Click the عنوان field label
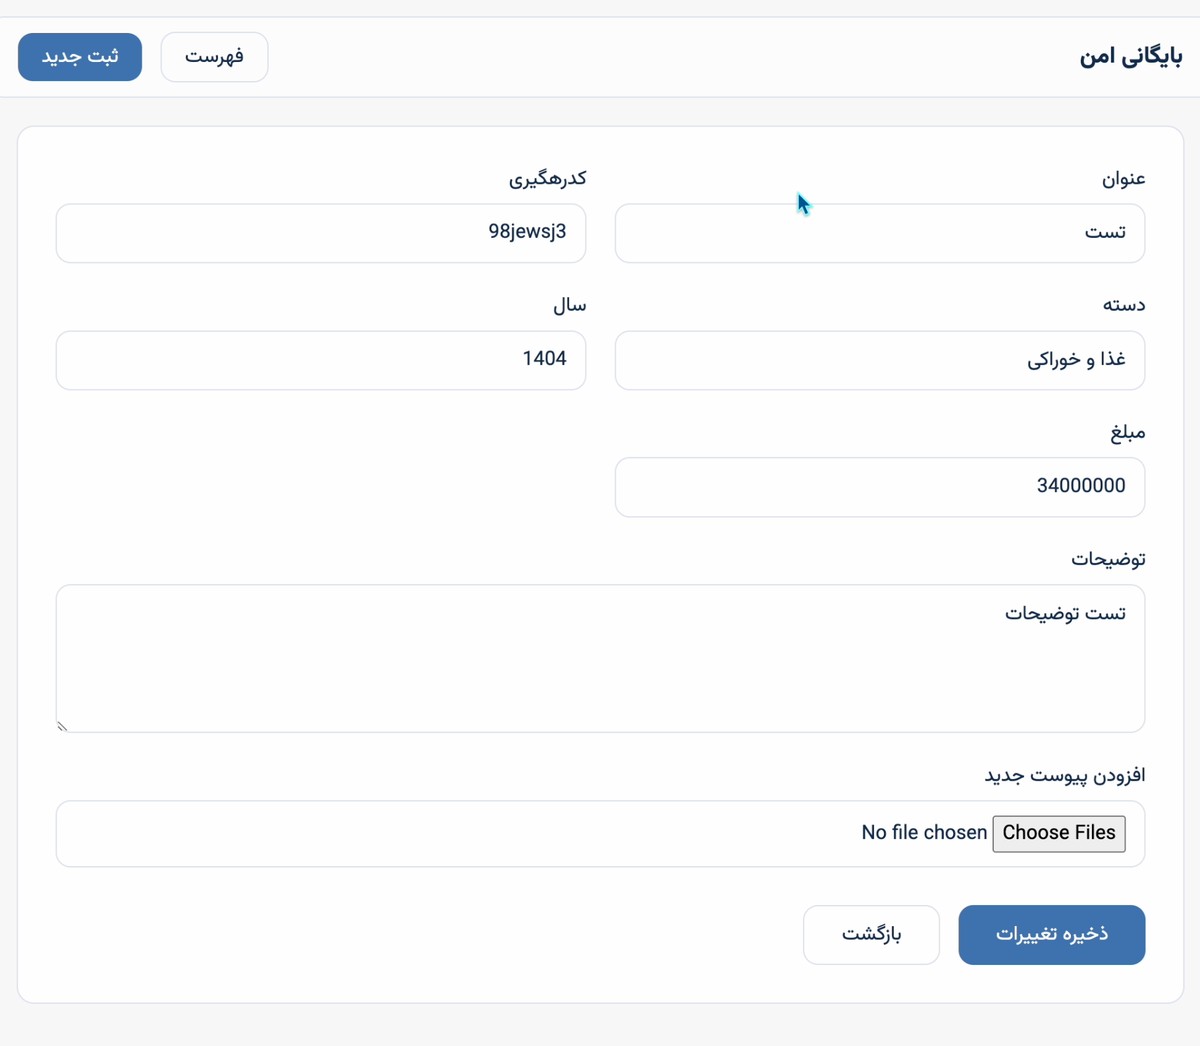The width and height of the screenshot is (1200, 1046). click(1125, 179)
